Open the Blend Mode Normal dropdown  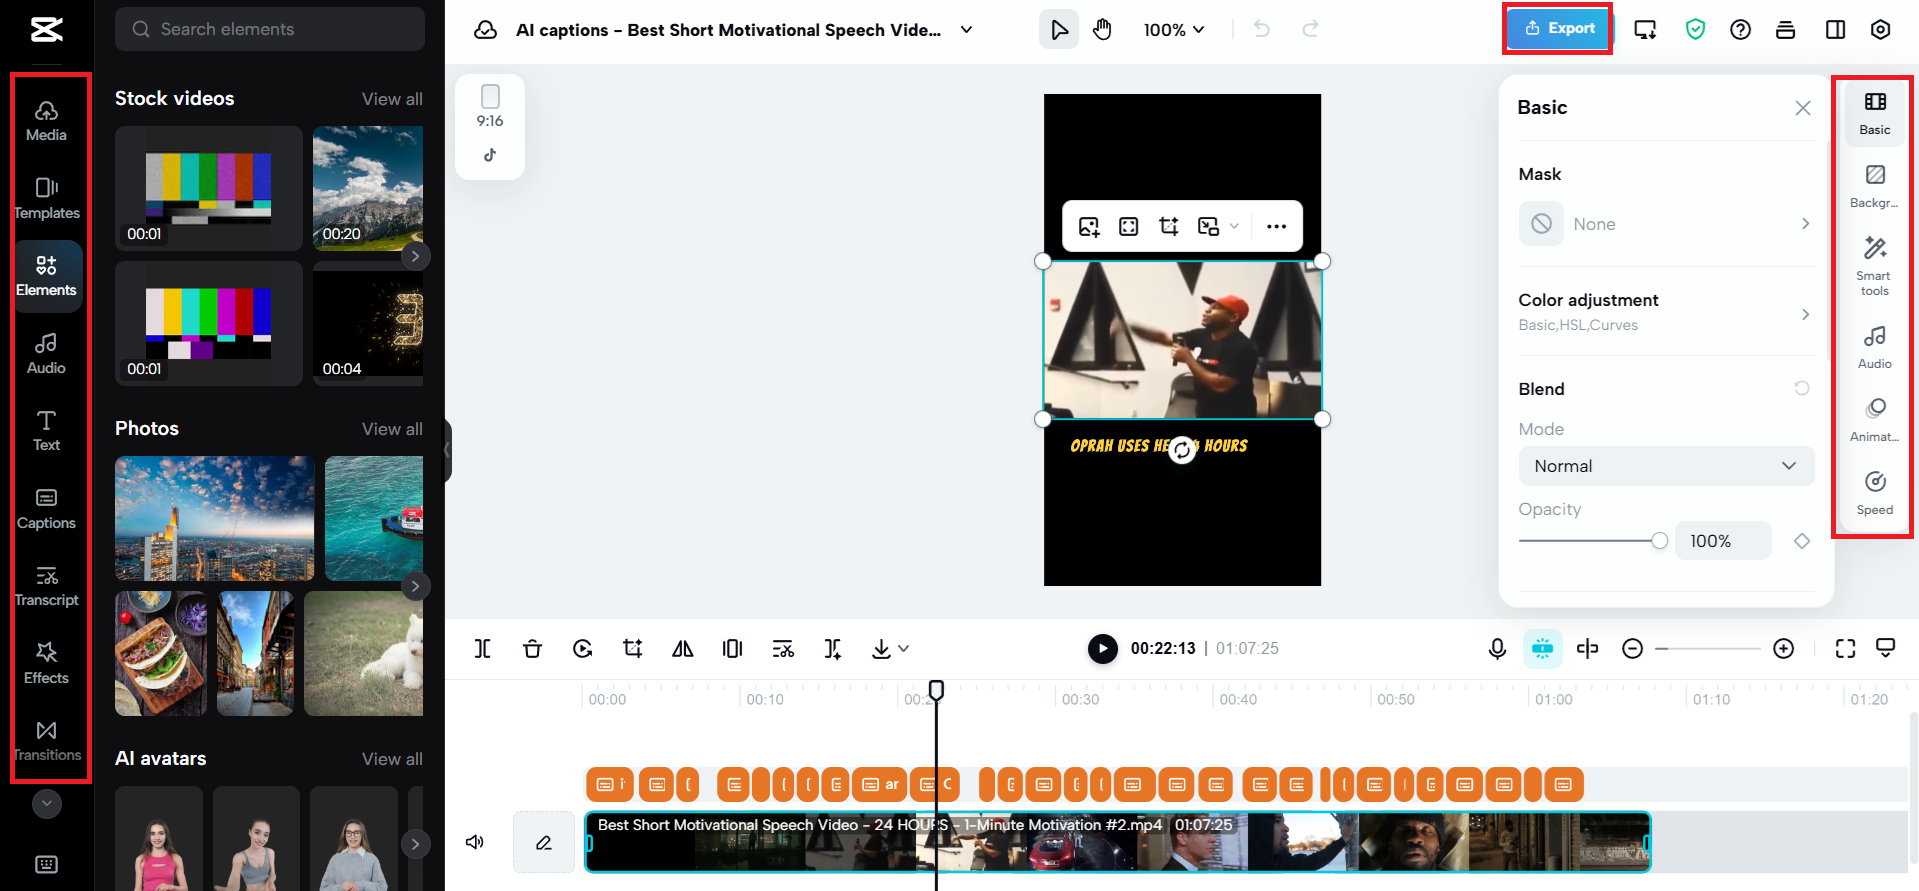pos(1666,466)
